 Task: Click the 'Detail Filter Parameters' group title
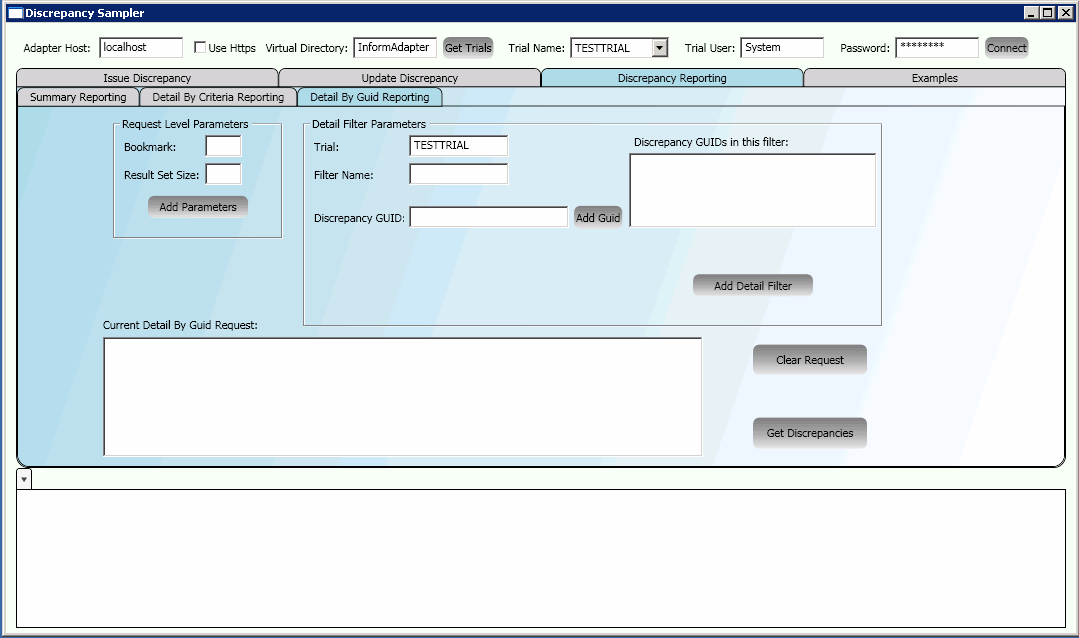tap(369, 124)
